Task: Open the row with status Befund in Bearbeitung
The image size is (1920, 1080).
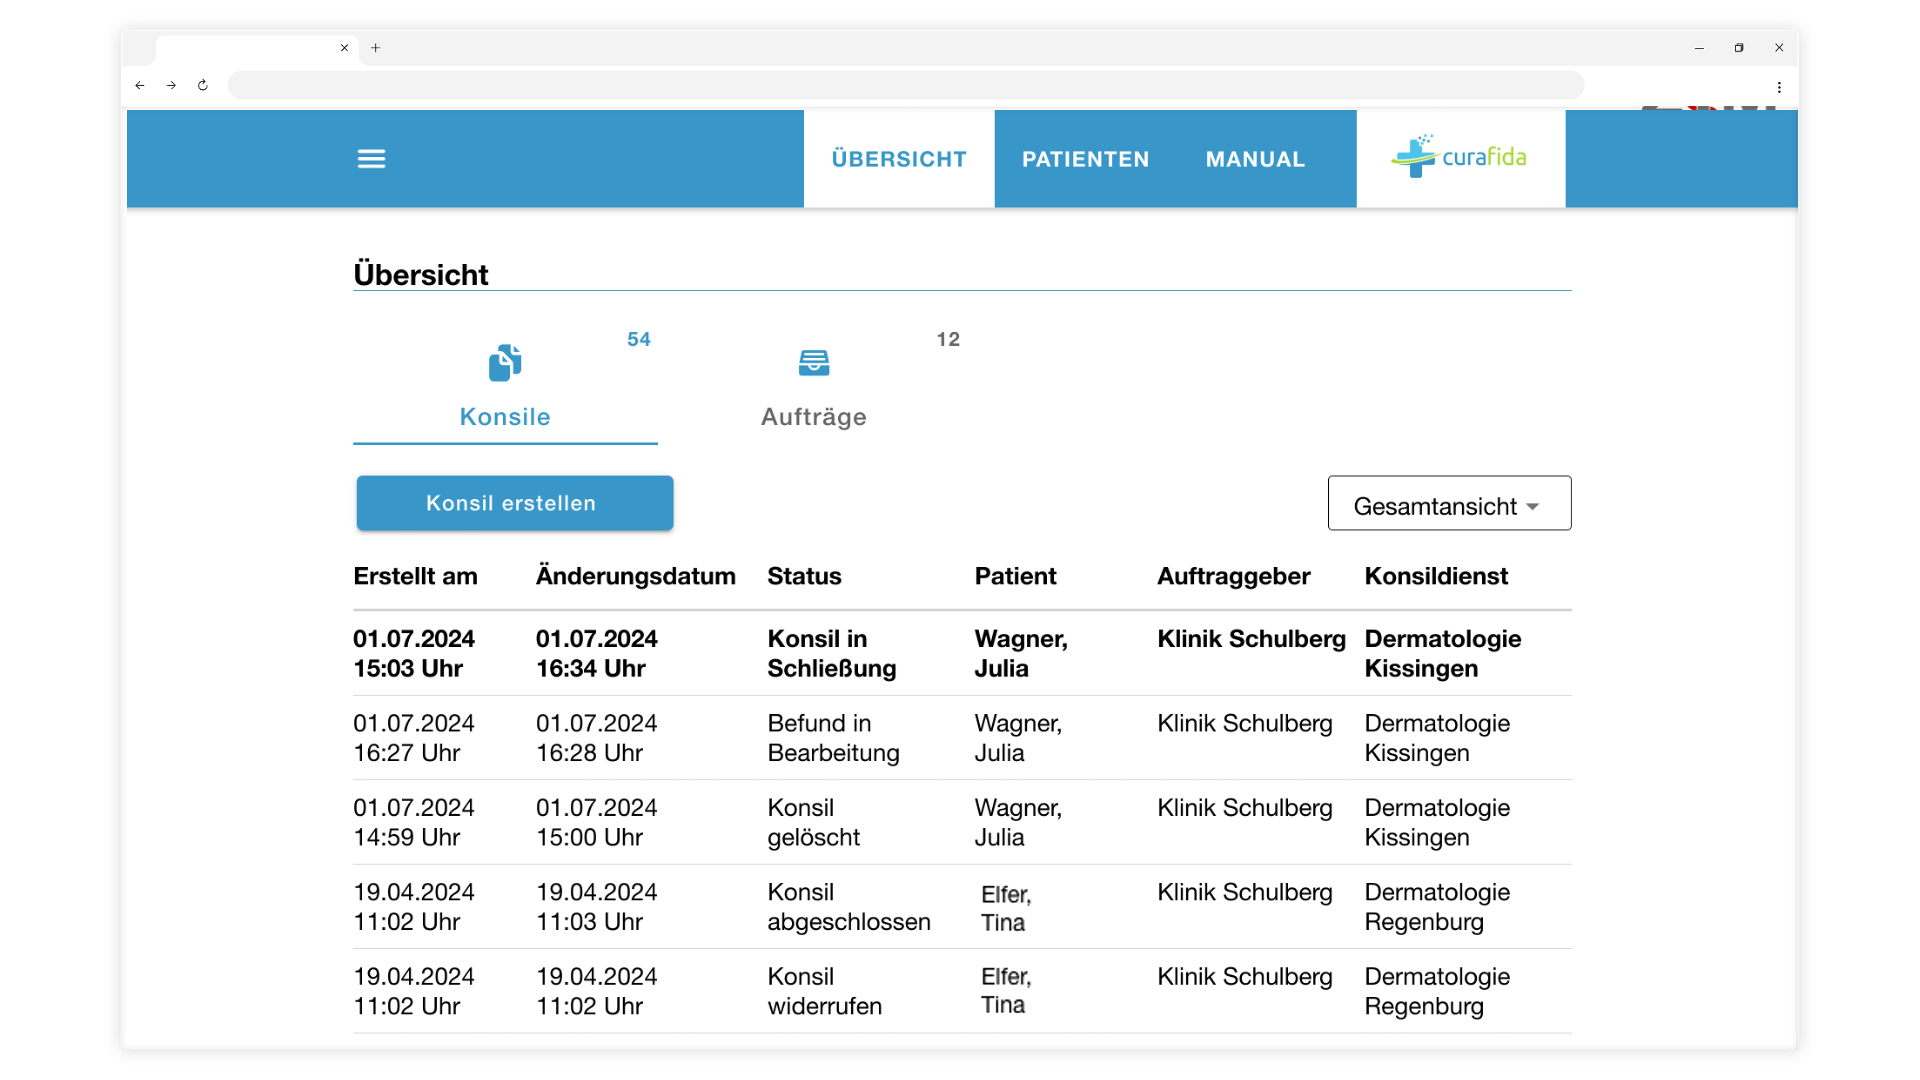Action: tap(962, 738)
